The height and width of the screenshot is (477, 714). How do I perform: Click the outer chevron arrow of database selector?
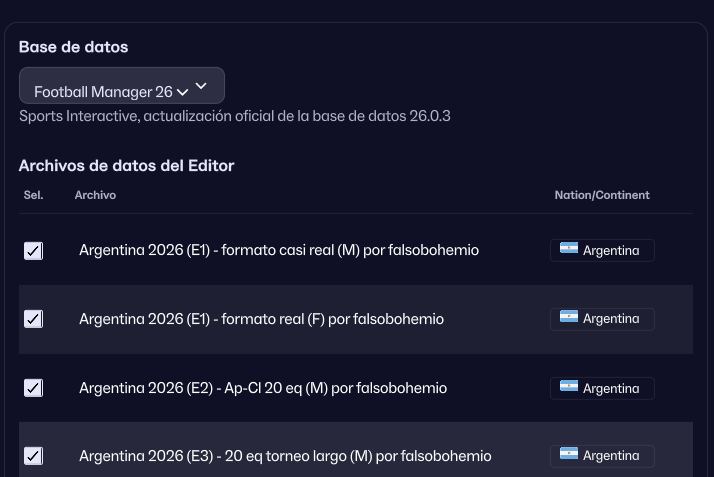[x=201, y=86]
